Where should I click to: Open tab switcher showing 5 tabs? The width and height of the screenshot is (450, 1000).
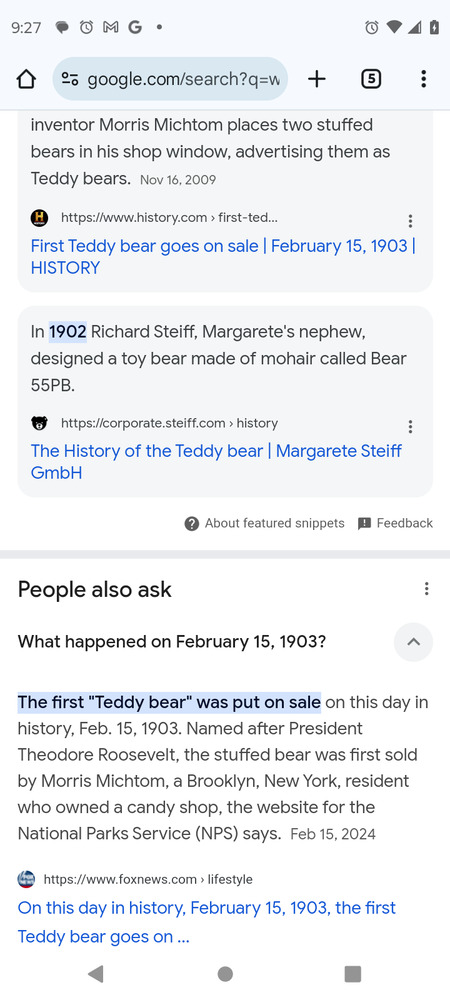point(371,79)
